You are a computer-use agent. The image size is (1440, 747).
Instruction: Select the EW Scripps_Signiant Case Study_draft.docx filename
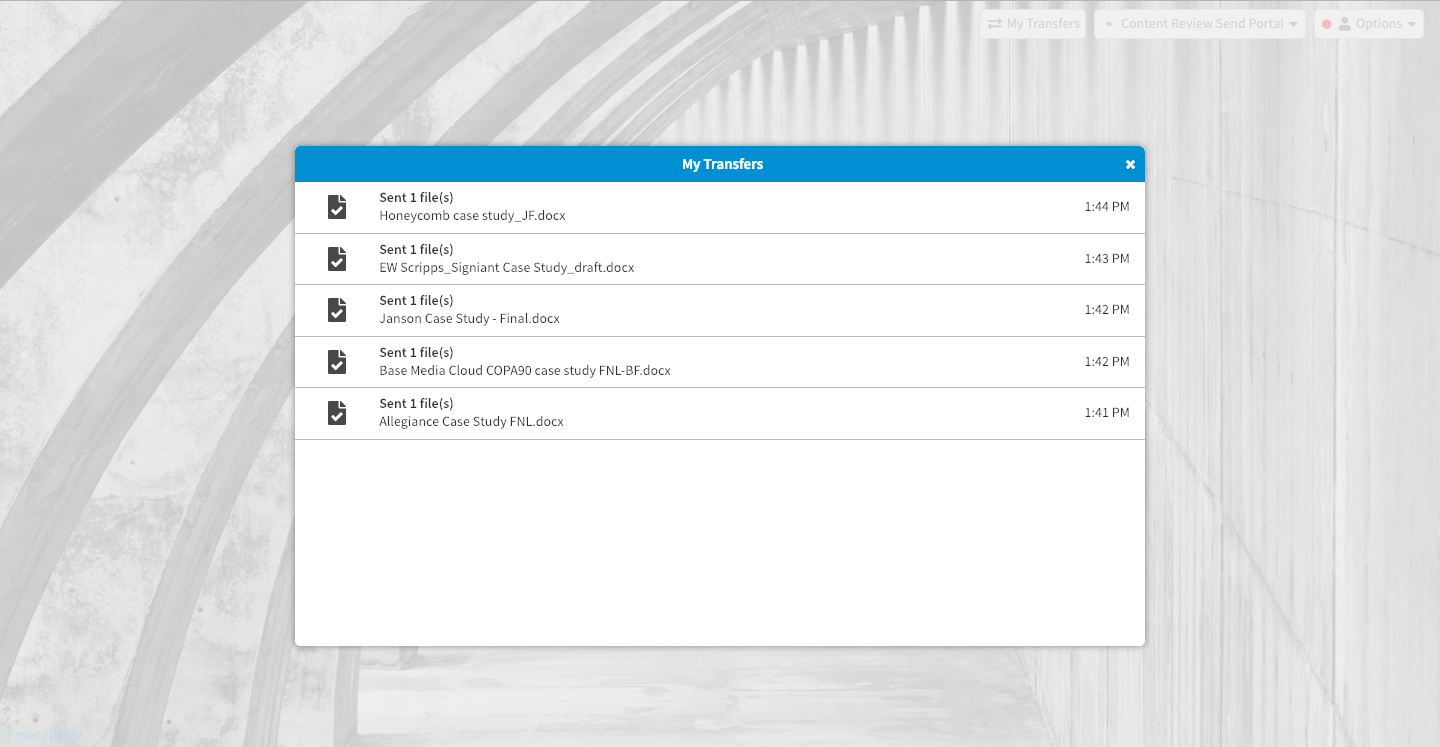pyautogui.click(x=507, y=267)
